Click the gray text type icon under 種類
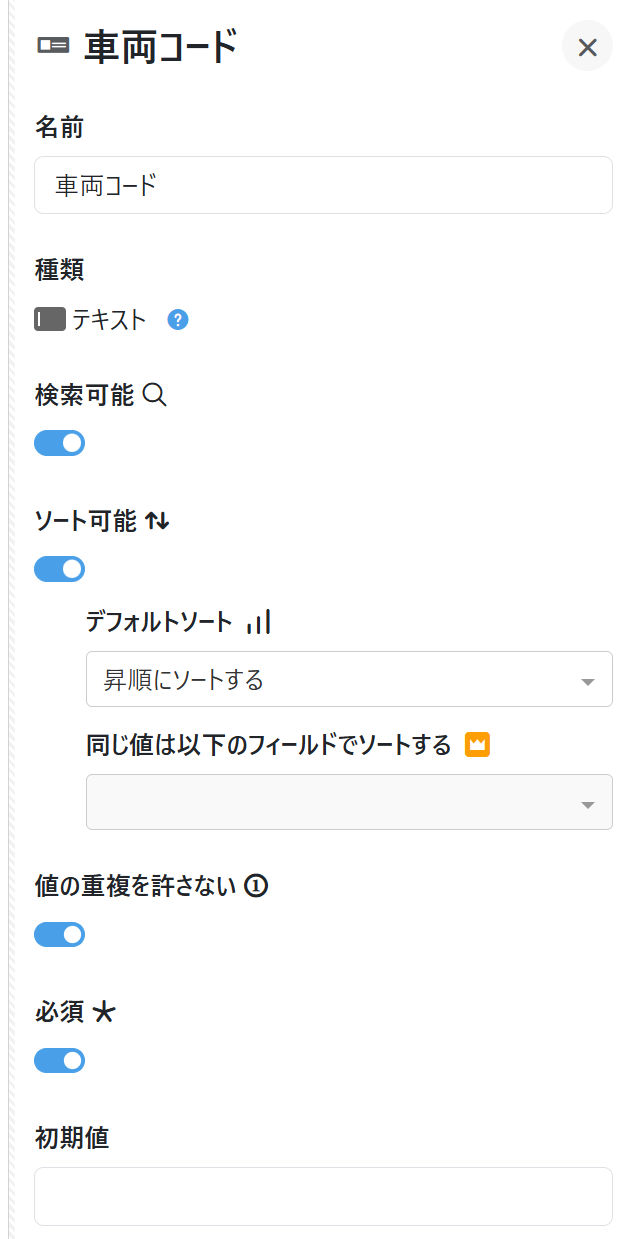 (50, 320)
